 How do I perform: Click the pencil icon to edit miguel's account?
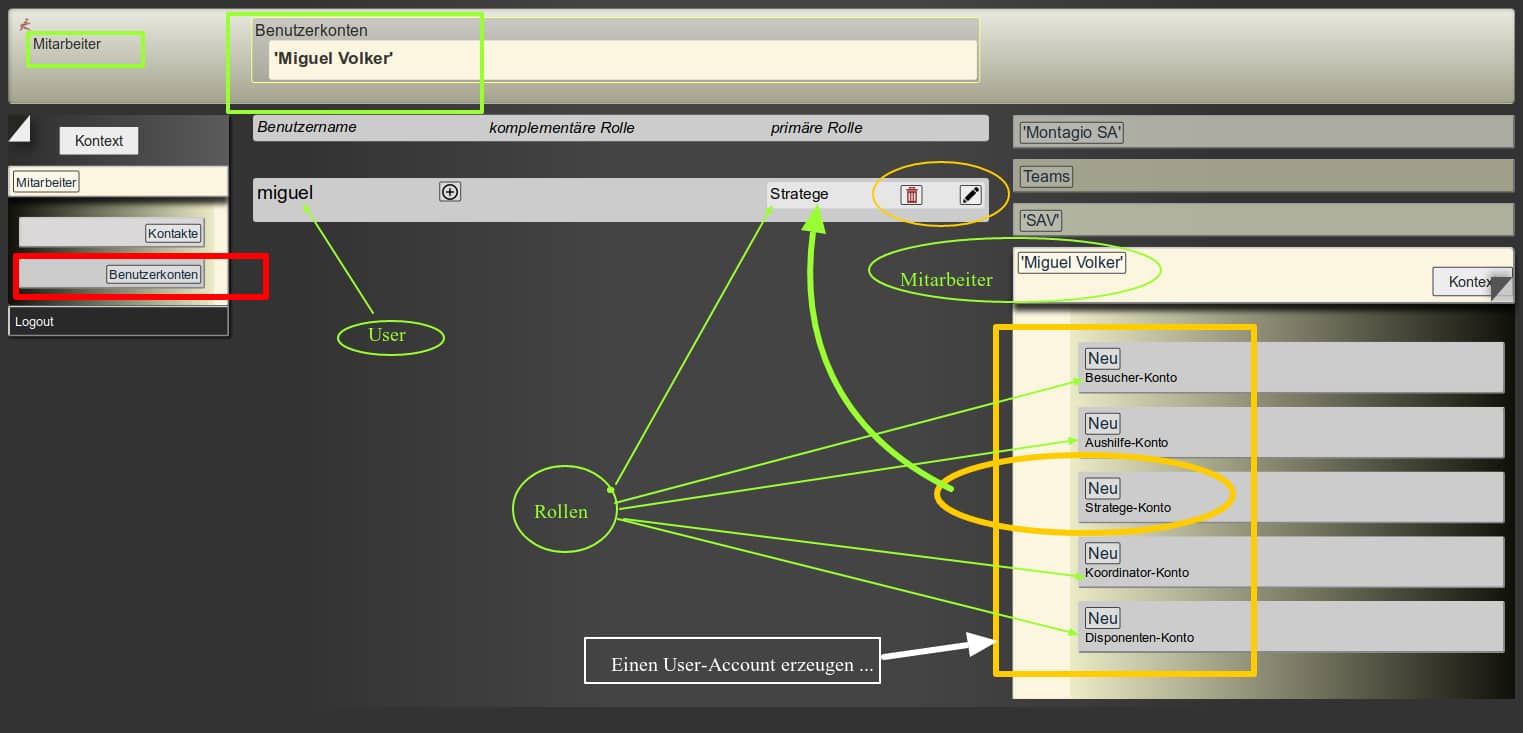click(x=970, y=195)
